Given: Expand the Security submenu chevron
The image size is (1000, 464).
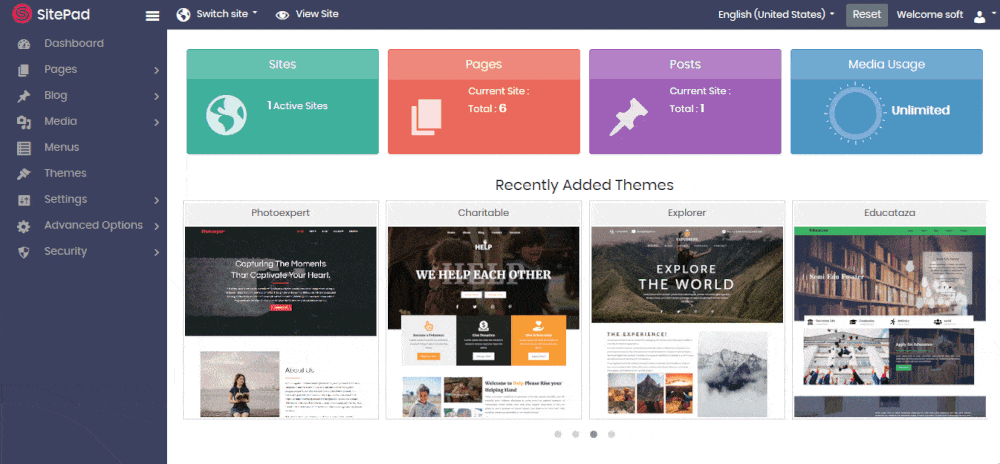Looking at the screenshot, I should pyautogui.click(x=156, y=252).
